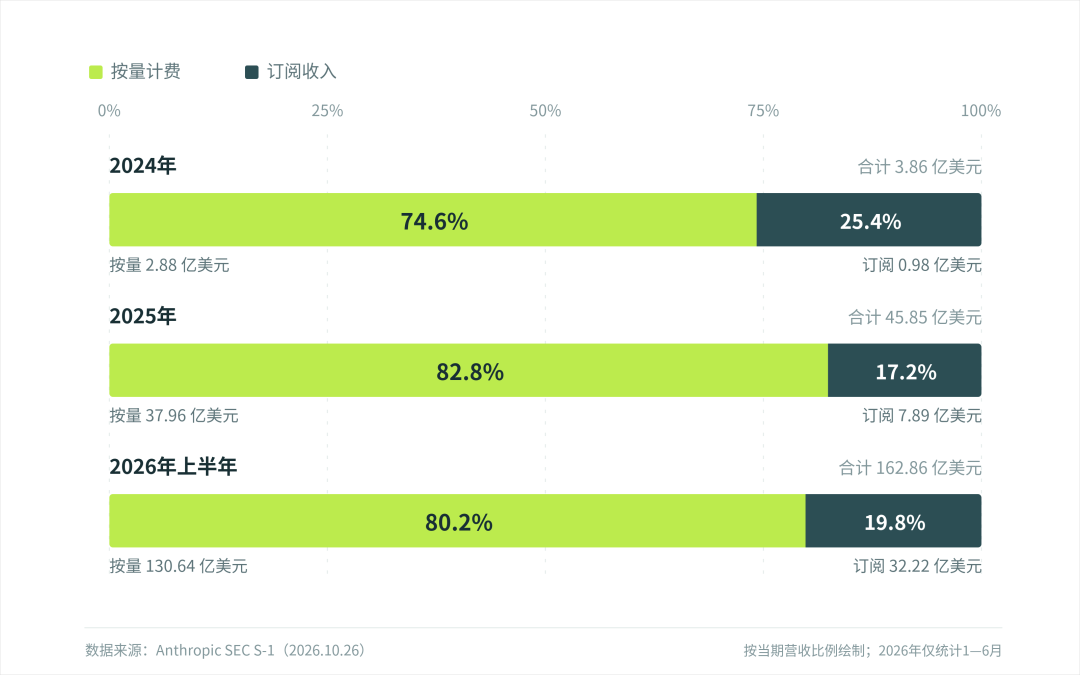Click the 80.2% green bar for 2026年上半年
Screen dimensions: 1080x675
(457, 521)
